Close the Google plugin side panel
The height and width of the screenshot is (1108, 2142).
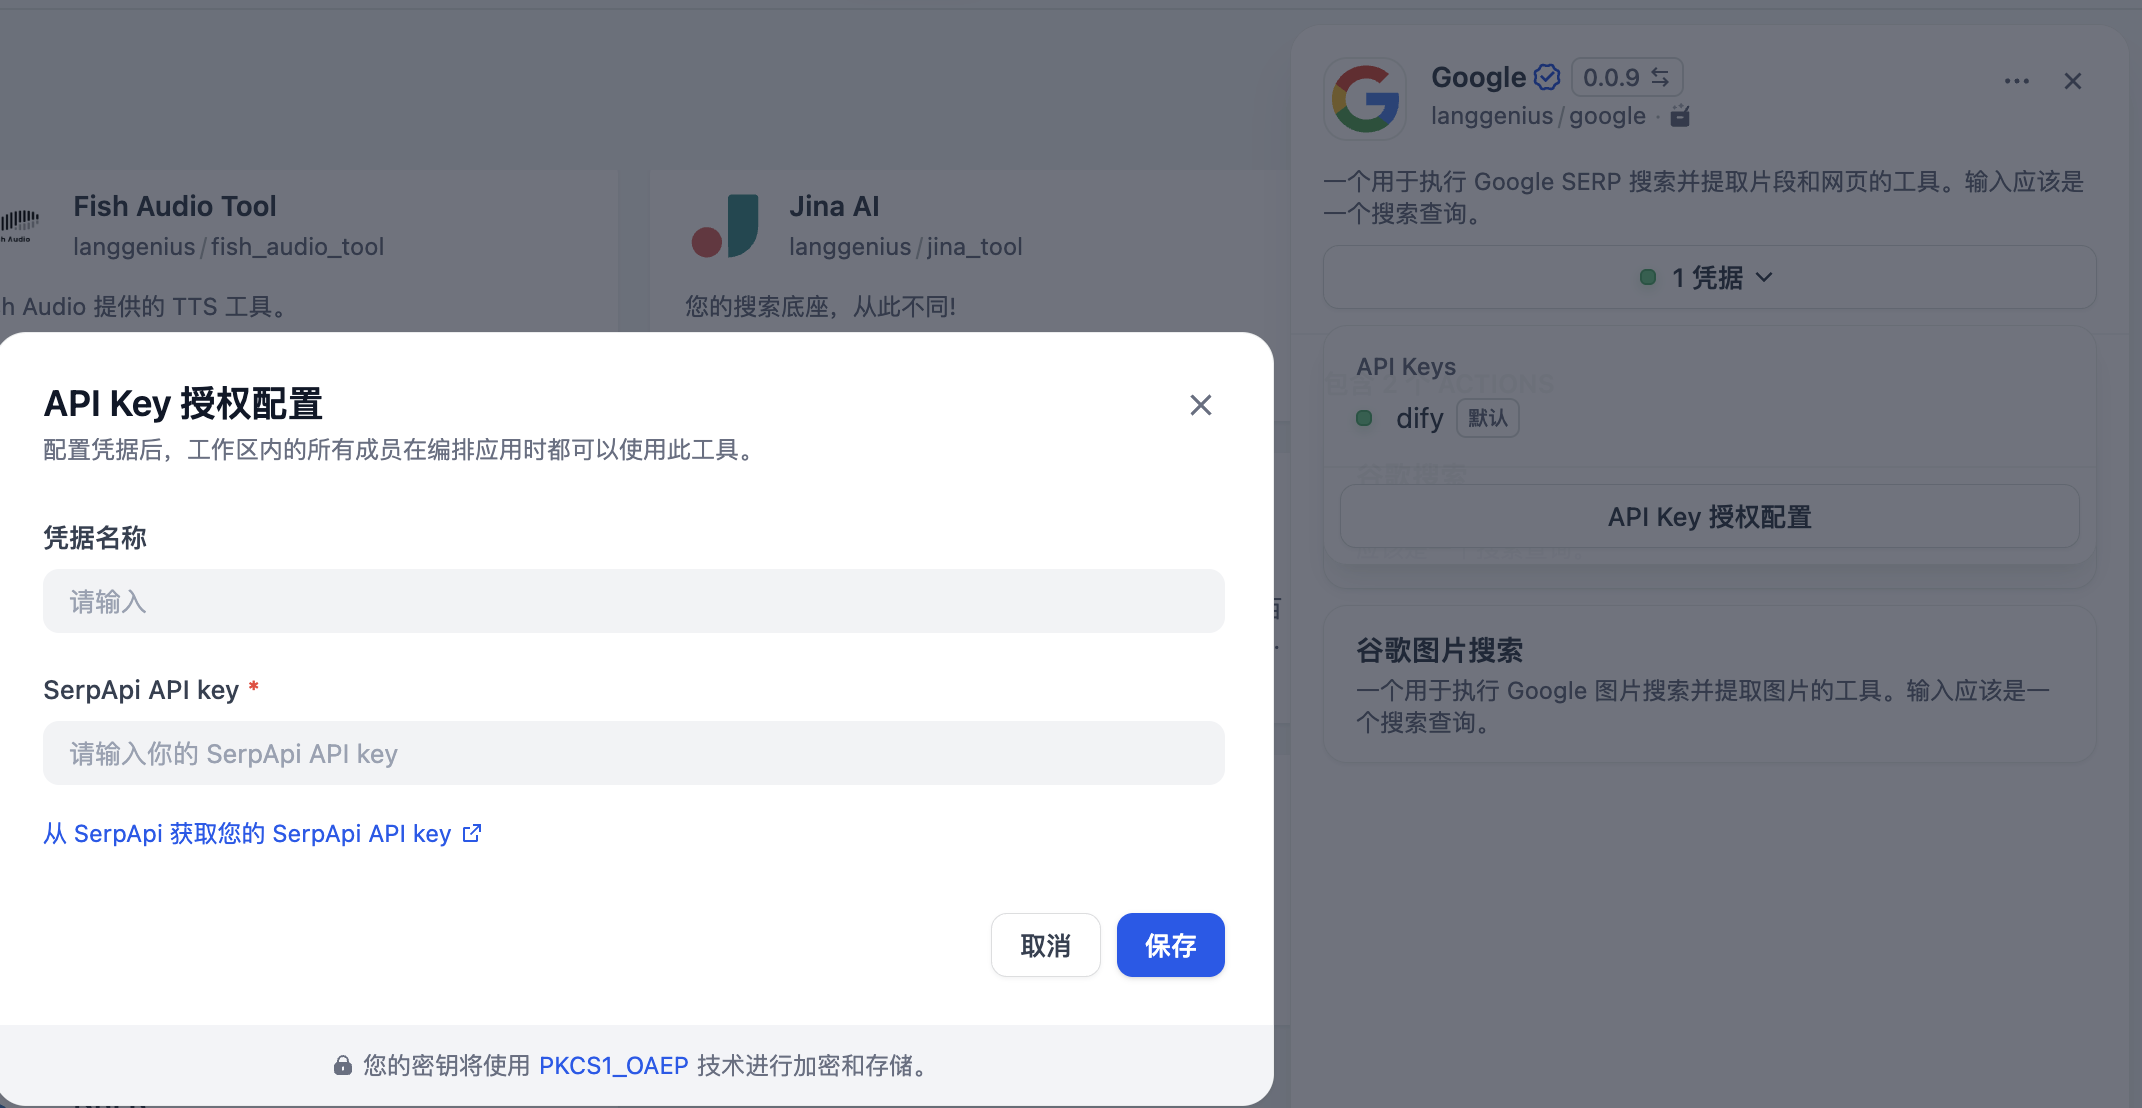click(x=2072, y=81)
